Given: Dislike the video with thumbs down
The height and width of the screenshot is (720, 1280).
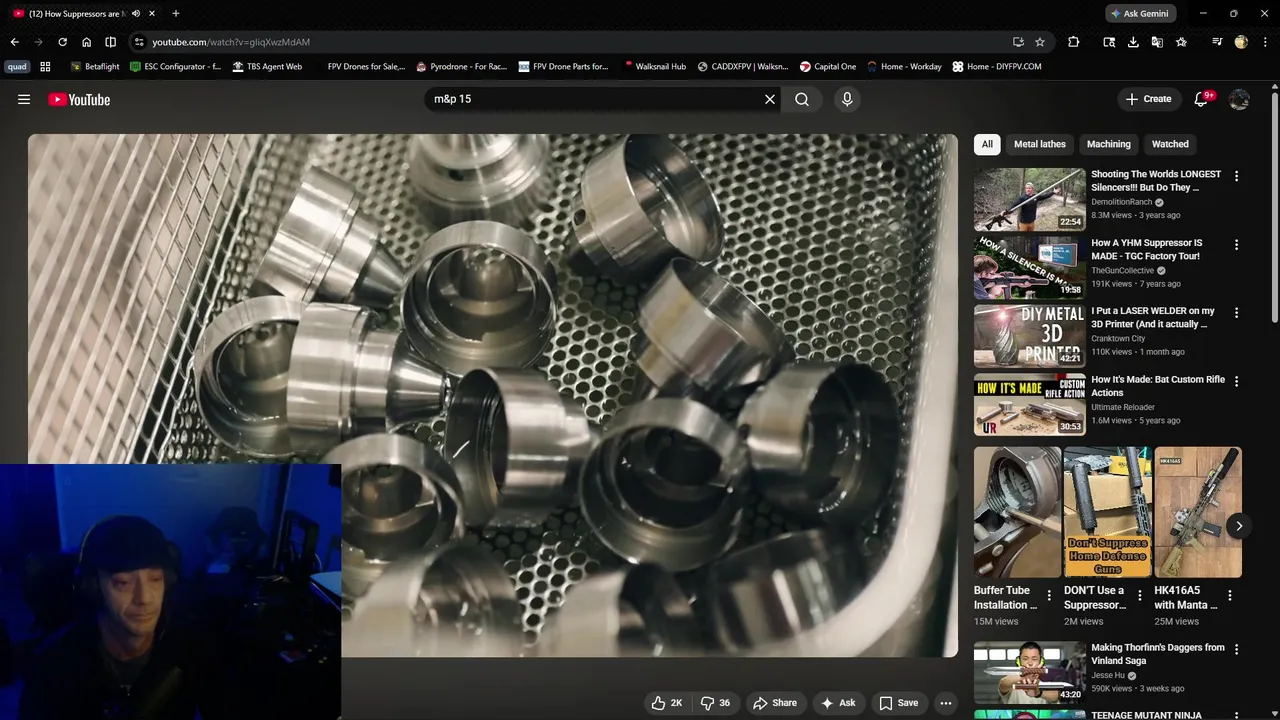Looking at the screenshot, I should click(716, 703).
